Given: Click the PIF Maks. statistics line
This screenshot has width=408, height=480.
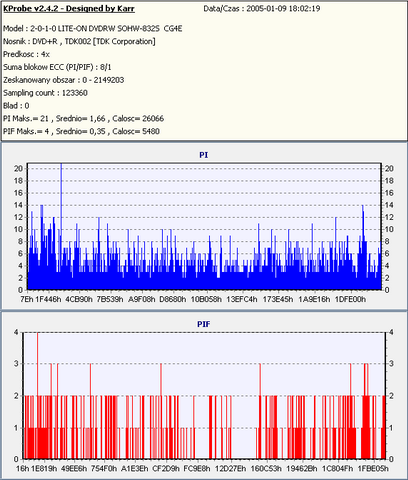Looking at the screenshot, I should tap(81, 131).
